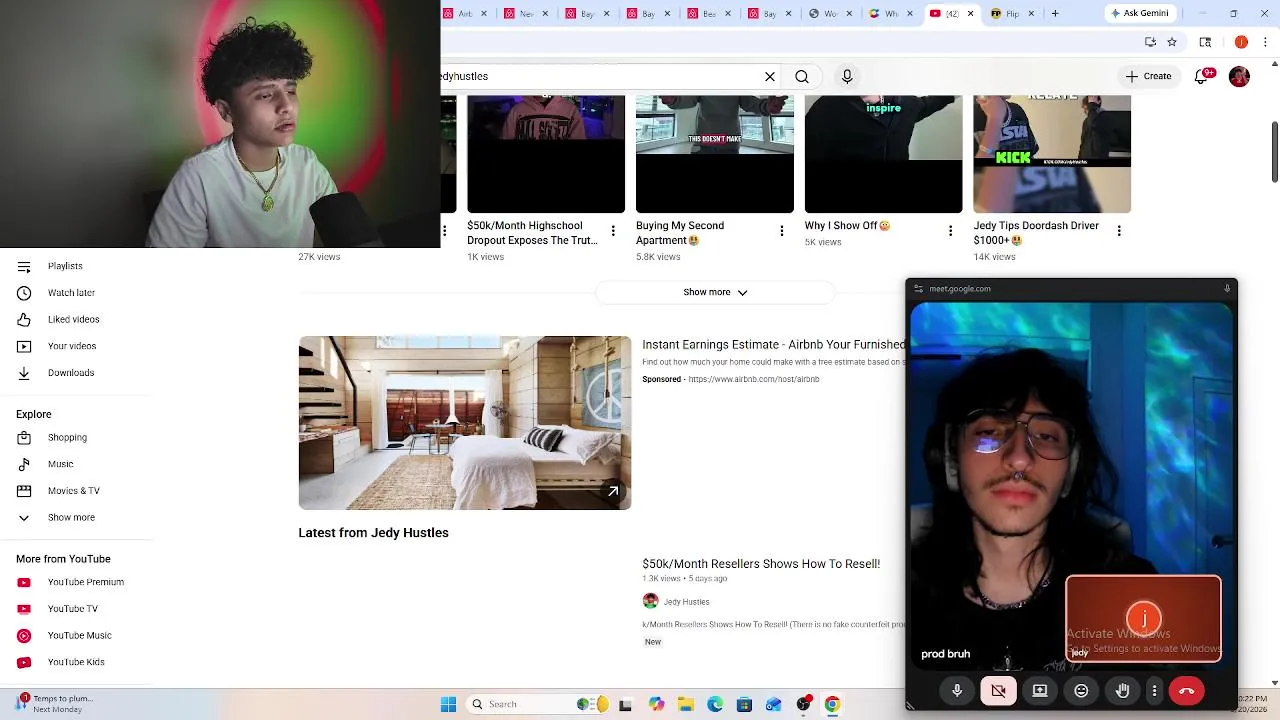Raise hand in Google Meet
The width and height of the screenshot is (1280, 720).
tap(1122, 691)
